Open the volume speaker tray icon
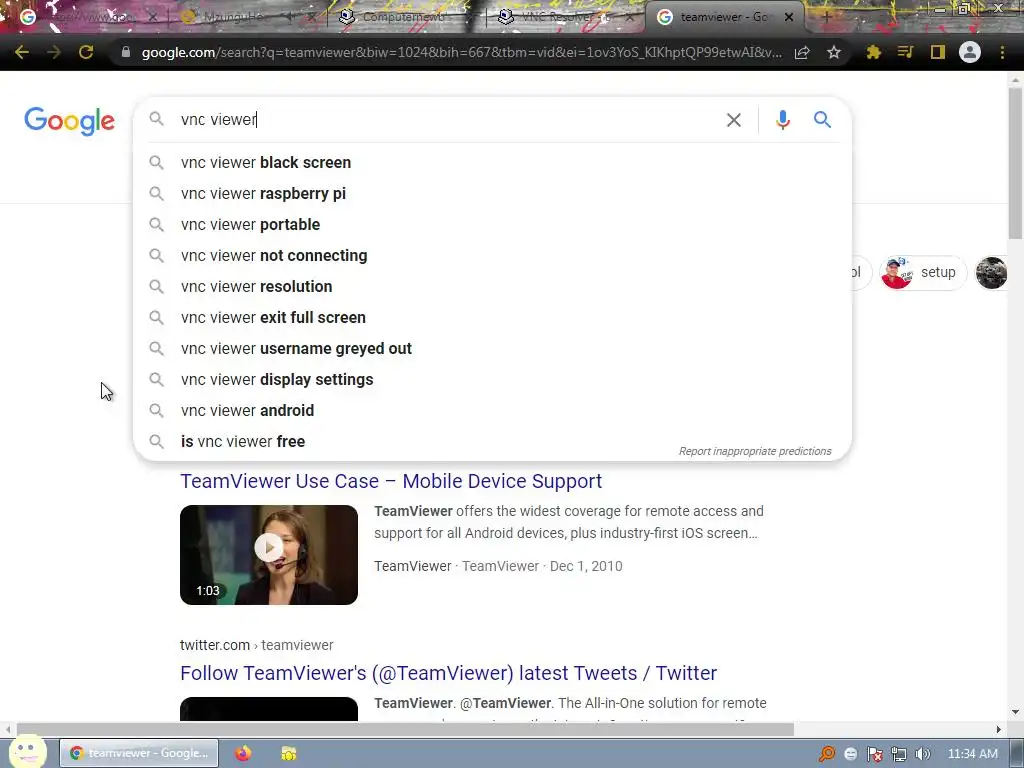The width and height of the screenshot is (1024, 768). 922,754
